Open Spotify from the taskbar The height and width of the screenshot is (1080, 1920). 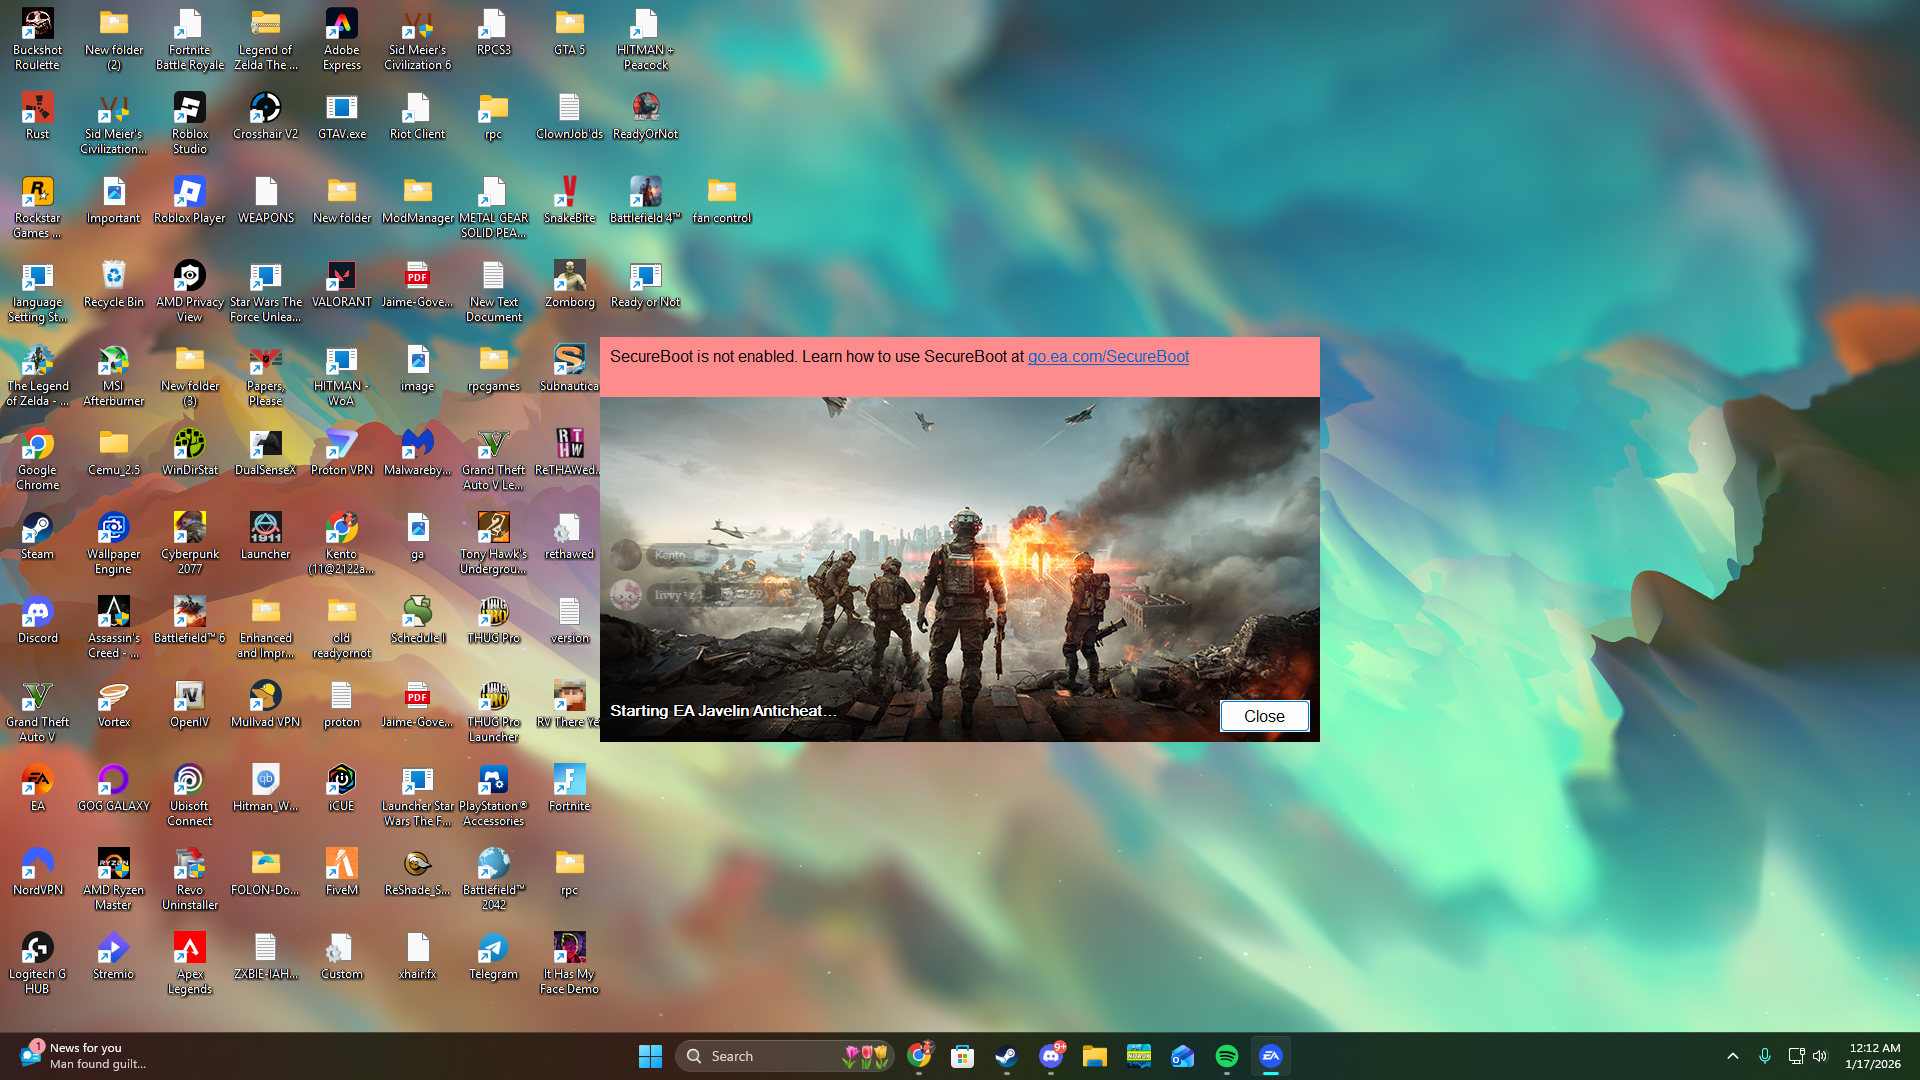1227,1056
